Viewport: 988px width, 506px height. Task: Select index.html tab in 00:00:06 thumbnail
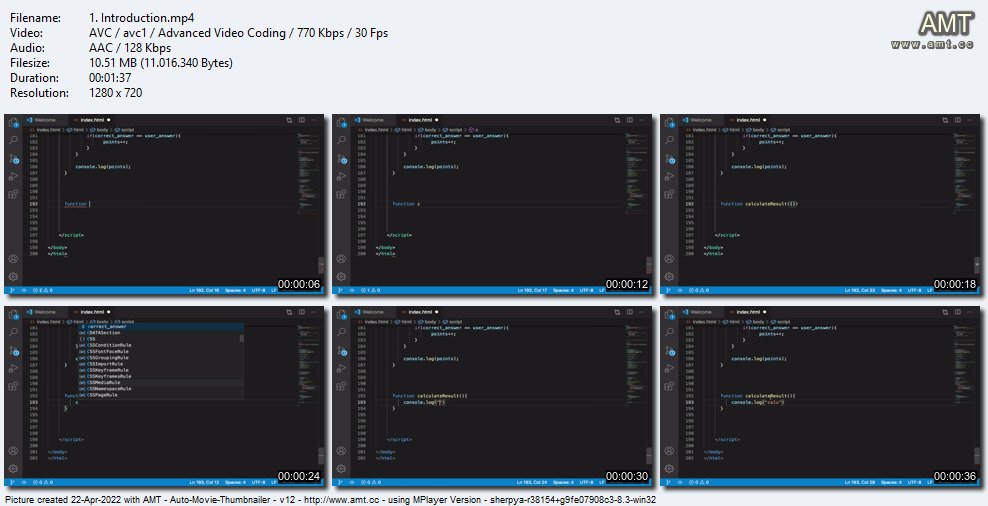point(92,120)
